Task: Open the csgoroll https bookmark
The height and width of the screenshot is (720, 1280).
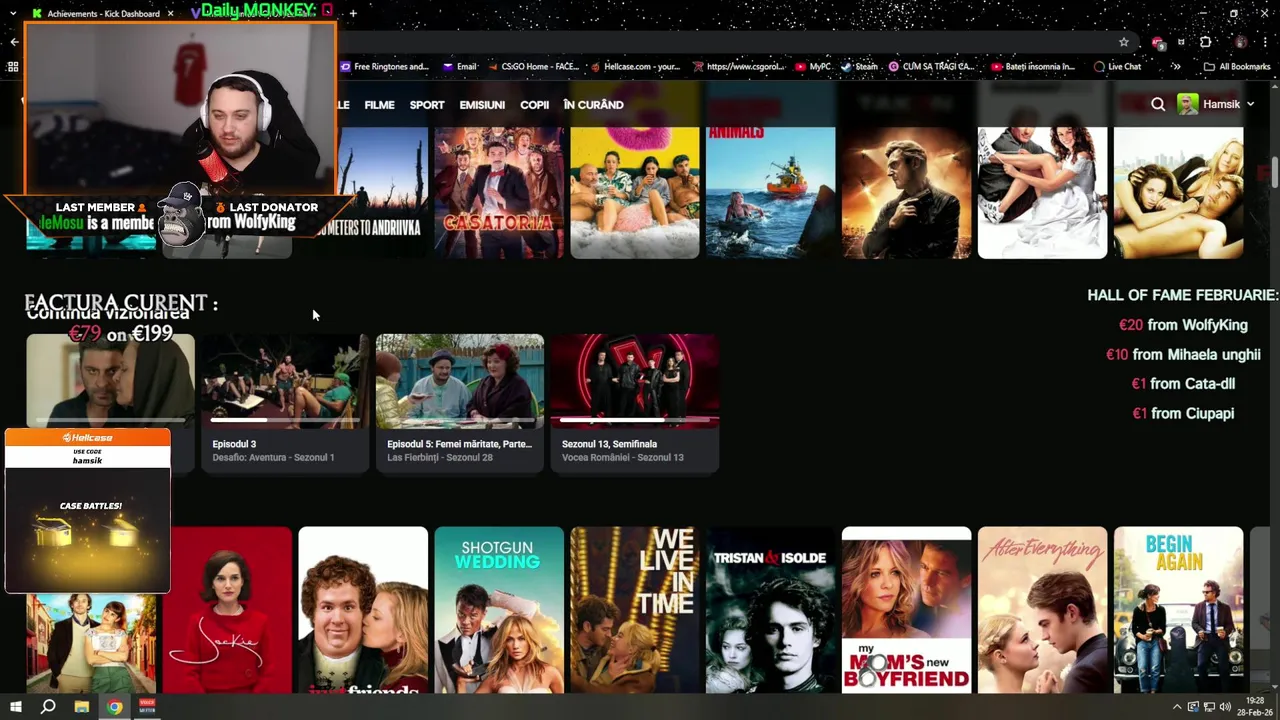Action: click(x=739, y=67)
